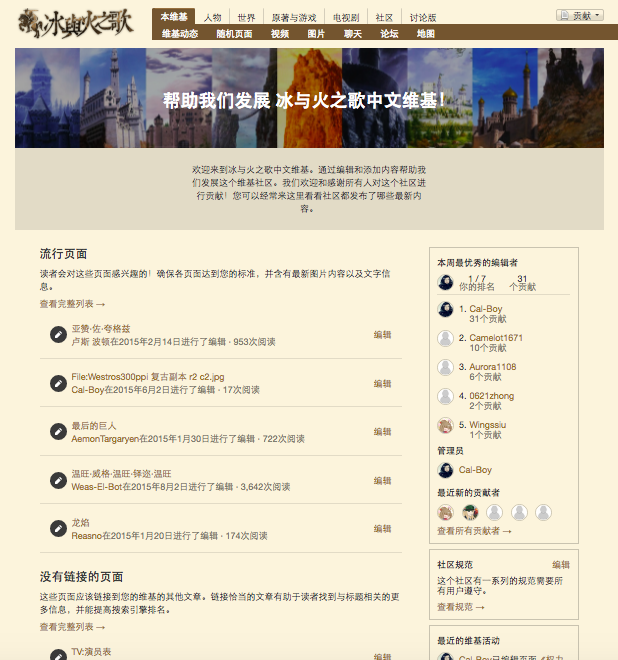Open 0621zhong user name link
Image resolution: width=618 pixels, height=660 pixels.
(492, 396)
